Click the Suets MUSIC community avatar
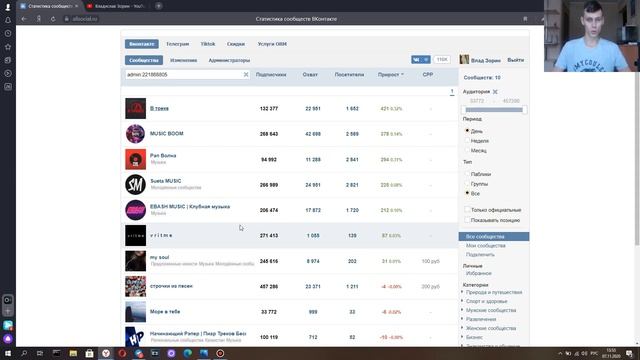This screenshot has height=360, width=640. 136,184
